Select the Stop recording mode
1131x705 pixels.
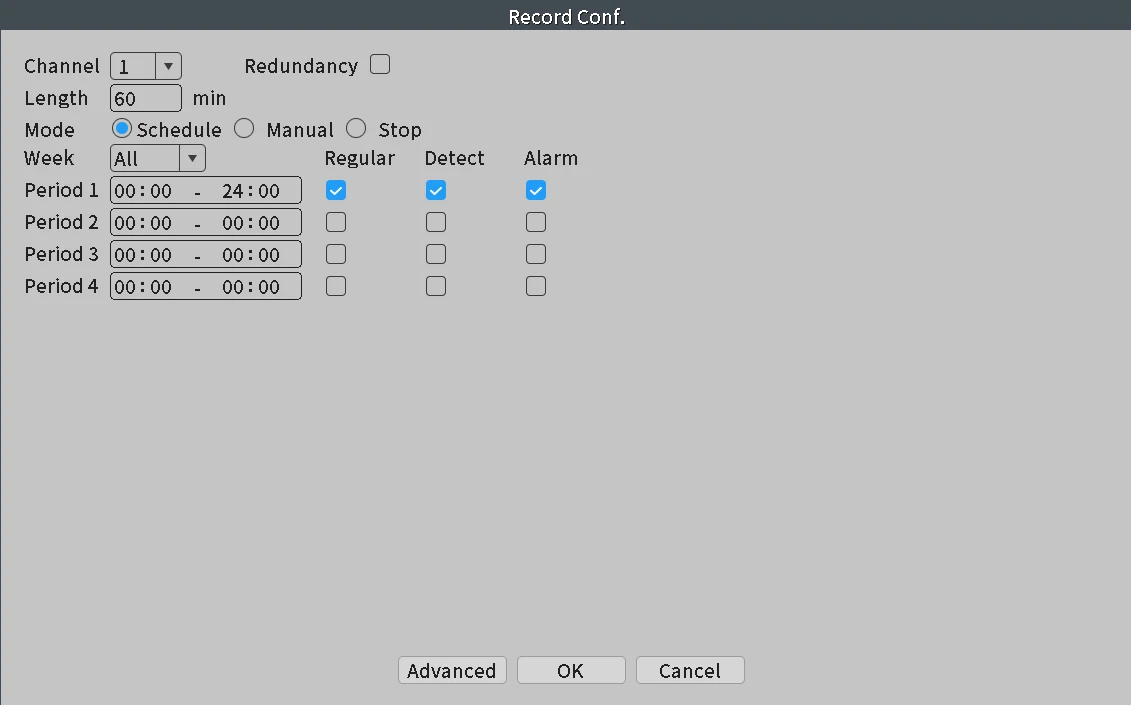click(x=356, y=128)
